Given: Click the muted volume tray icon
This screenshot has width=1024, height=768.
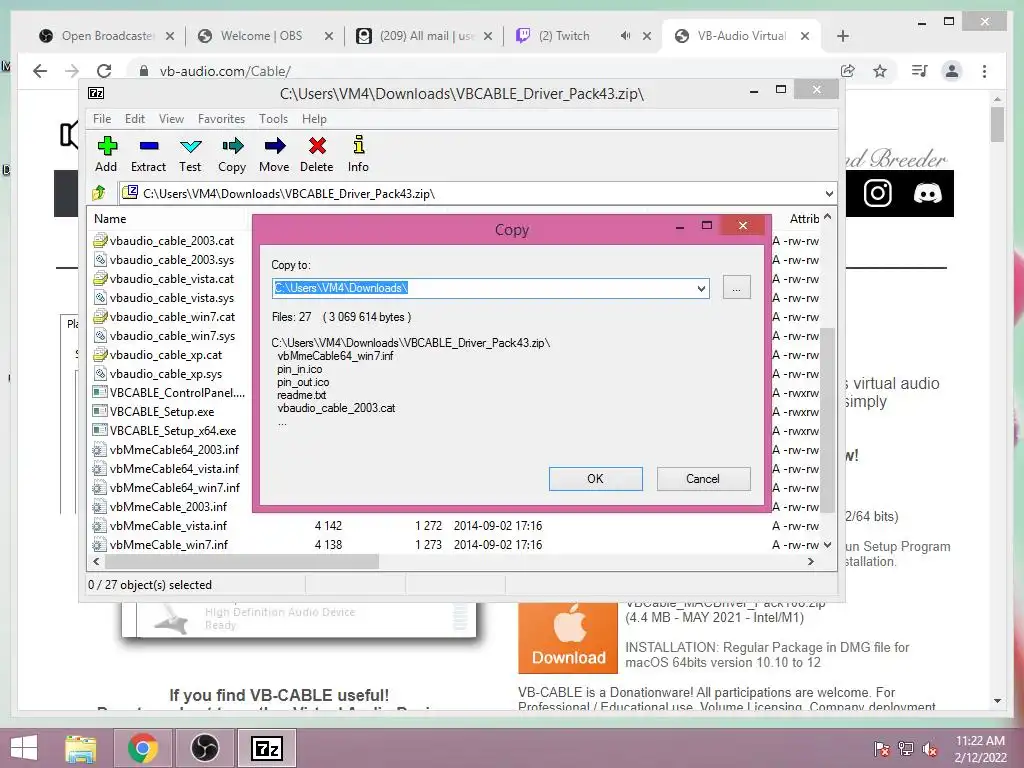Looking at the screenshot, I should [x=930, y=749].
